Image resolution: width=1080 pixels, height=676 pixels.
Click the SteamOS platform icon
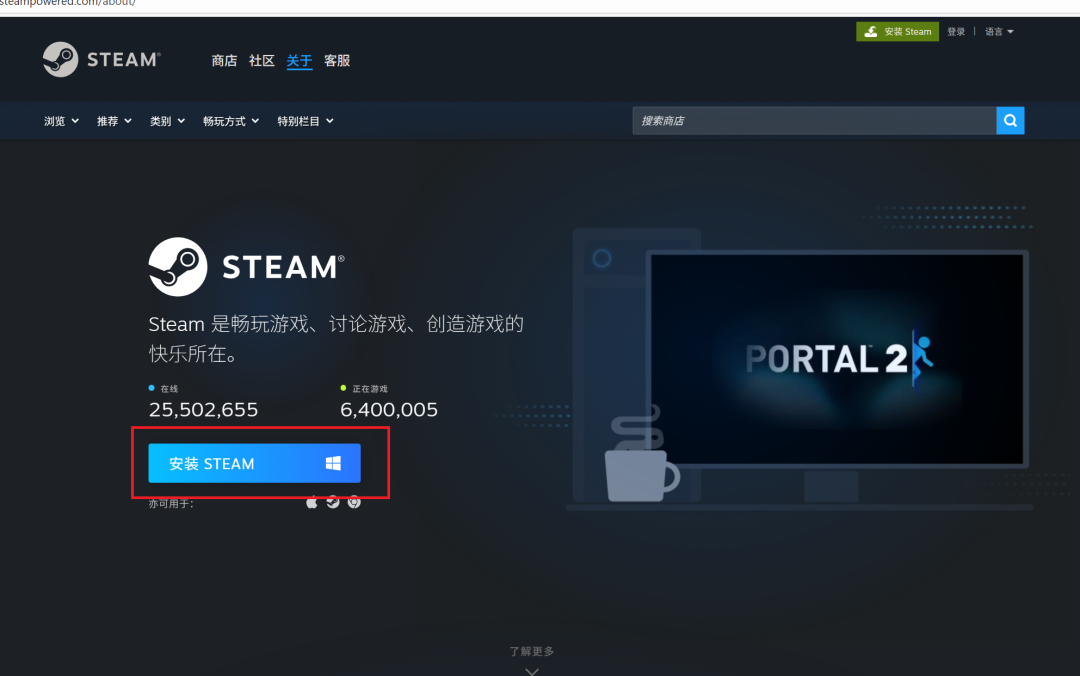(333, 502)
